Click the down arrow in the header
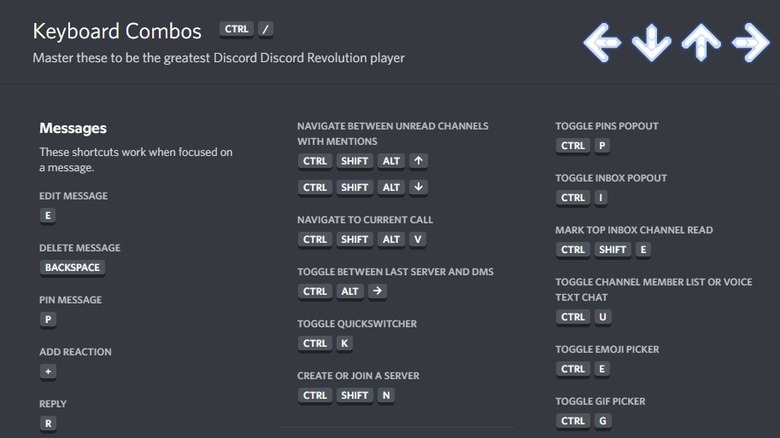 (652, 42)
